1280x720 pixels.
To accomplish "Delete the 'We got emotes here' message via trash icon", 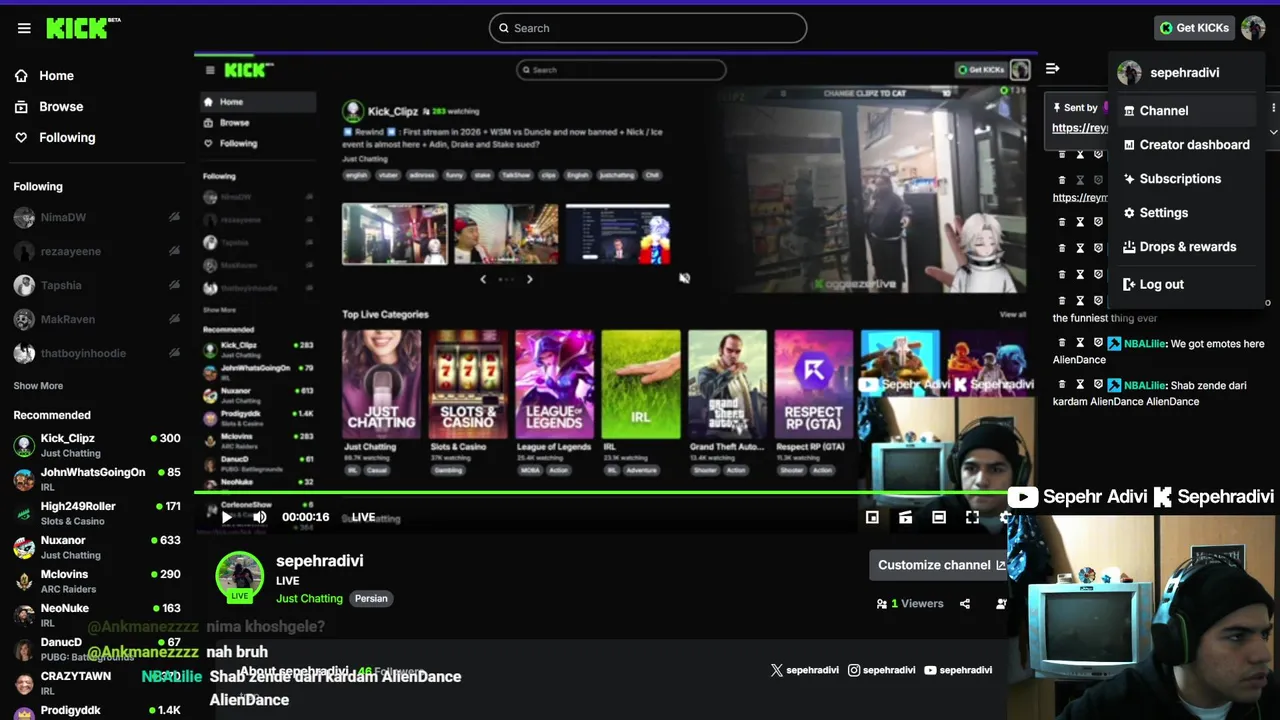I will click(1062, 343).
